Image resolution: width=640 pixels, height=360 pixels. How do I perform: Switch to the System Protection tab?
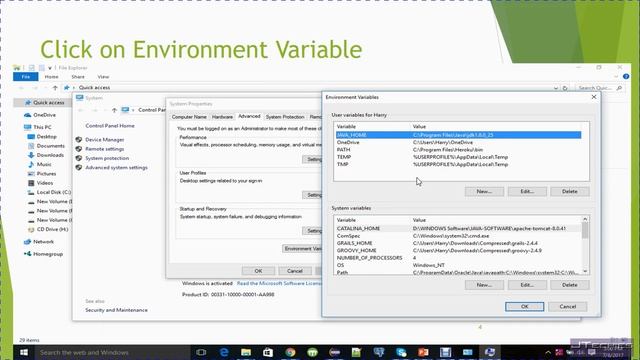(x=285, y=117)
